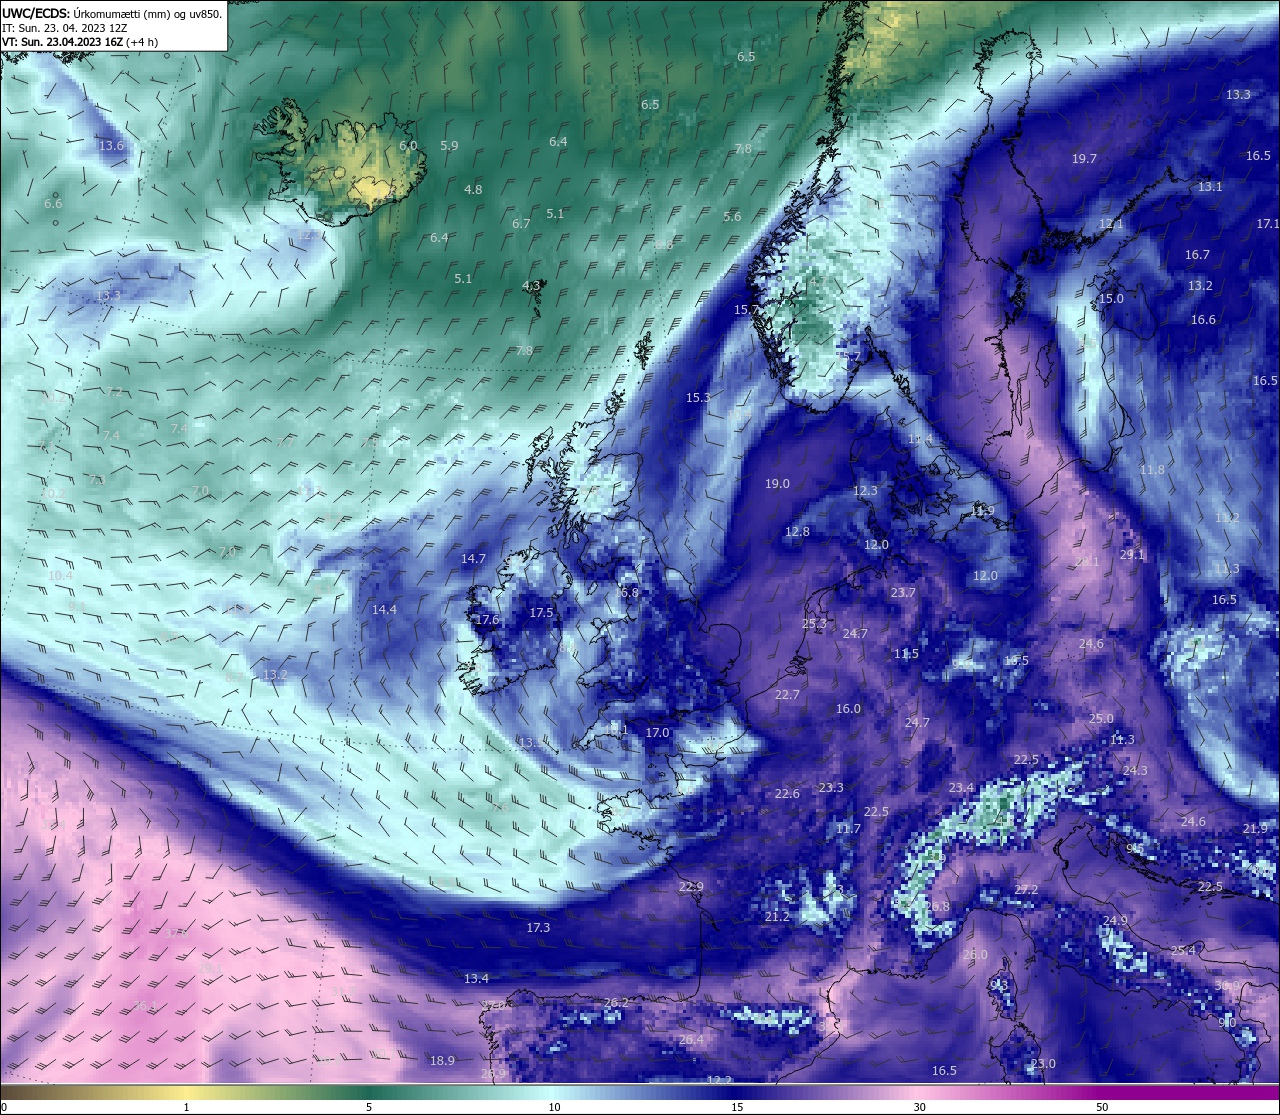Click the 19.0 map value
Image resolution: width=1280 pixels, height=1115 pixels.
pyautogui.click(x=777, y=484)
